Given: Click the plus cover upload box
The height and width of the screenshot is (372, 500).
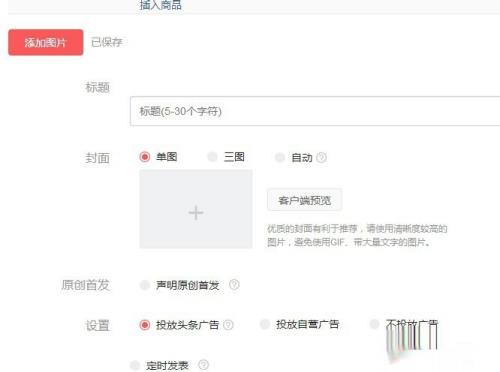Looking at the screenshot, I should coord(196,209).
